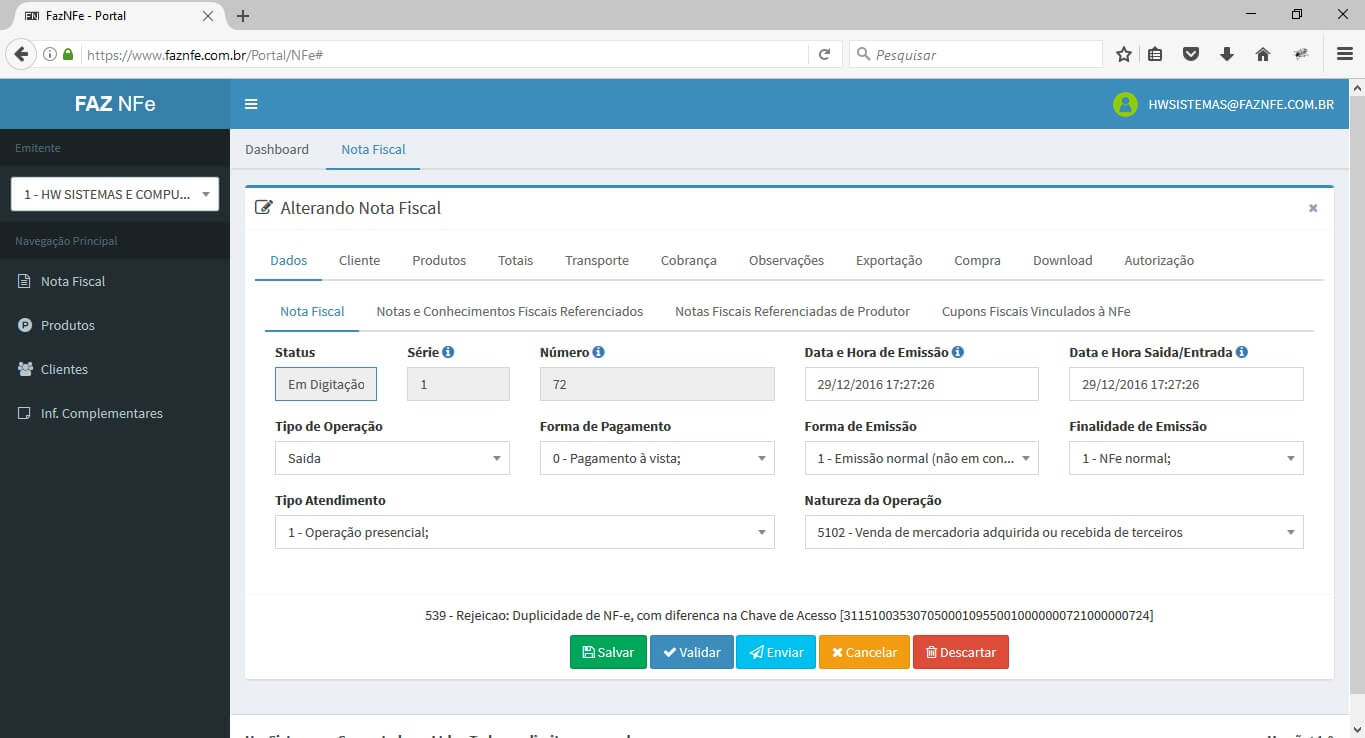The image size is (1365, 738).
Task: Click the green user avatar icon
Action: (x=1125, y=104)
